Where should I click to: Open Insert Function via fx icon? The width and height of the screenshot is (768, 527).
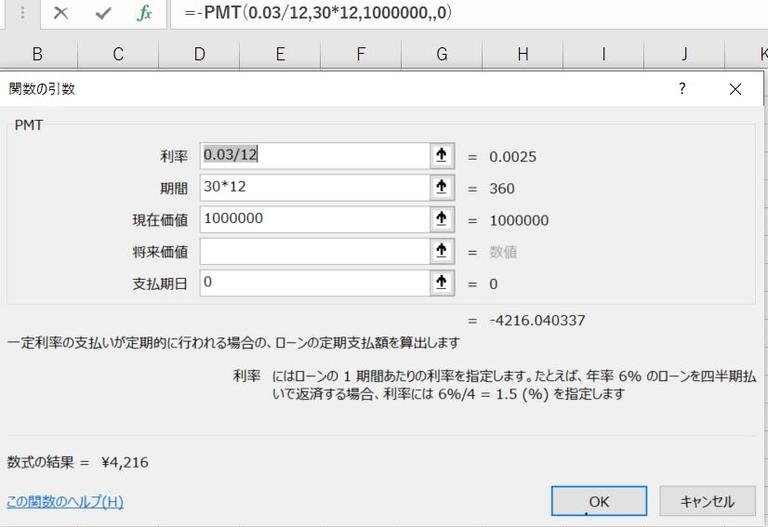[x=144, y=13]
